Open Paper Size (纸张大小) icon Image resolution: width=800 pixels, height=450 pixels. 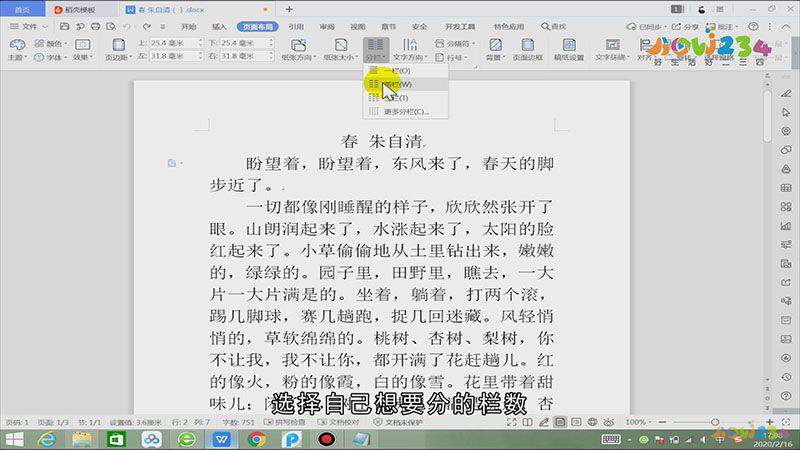point(341,45)
